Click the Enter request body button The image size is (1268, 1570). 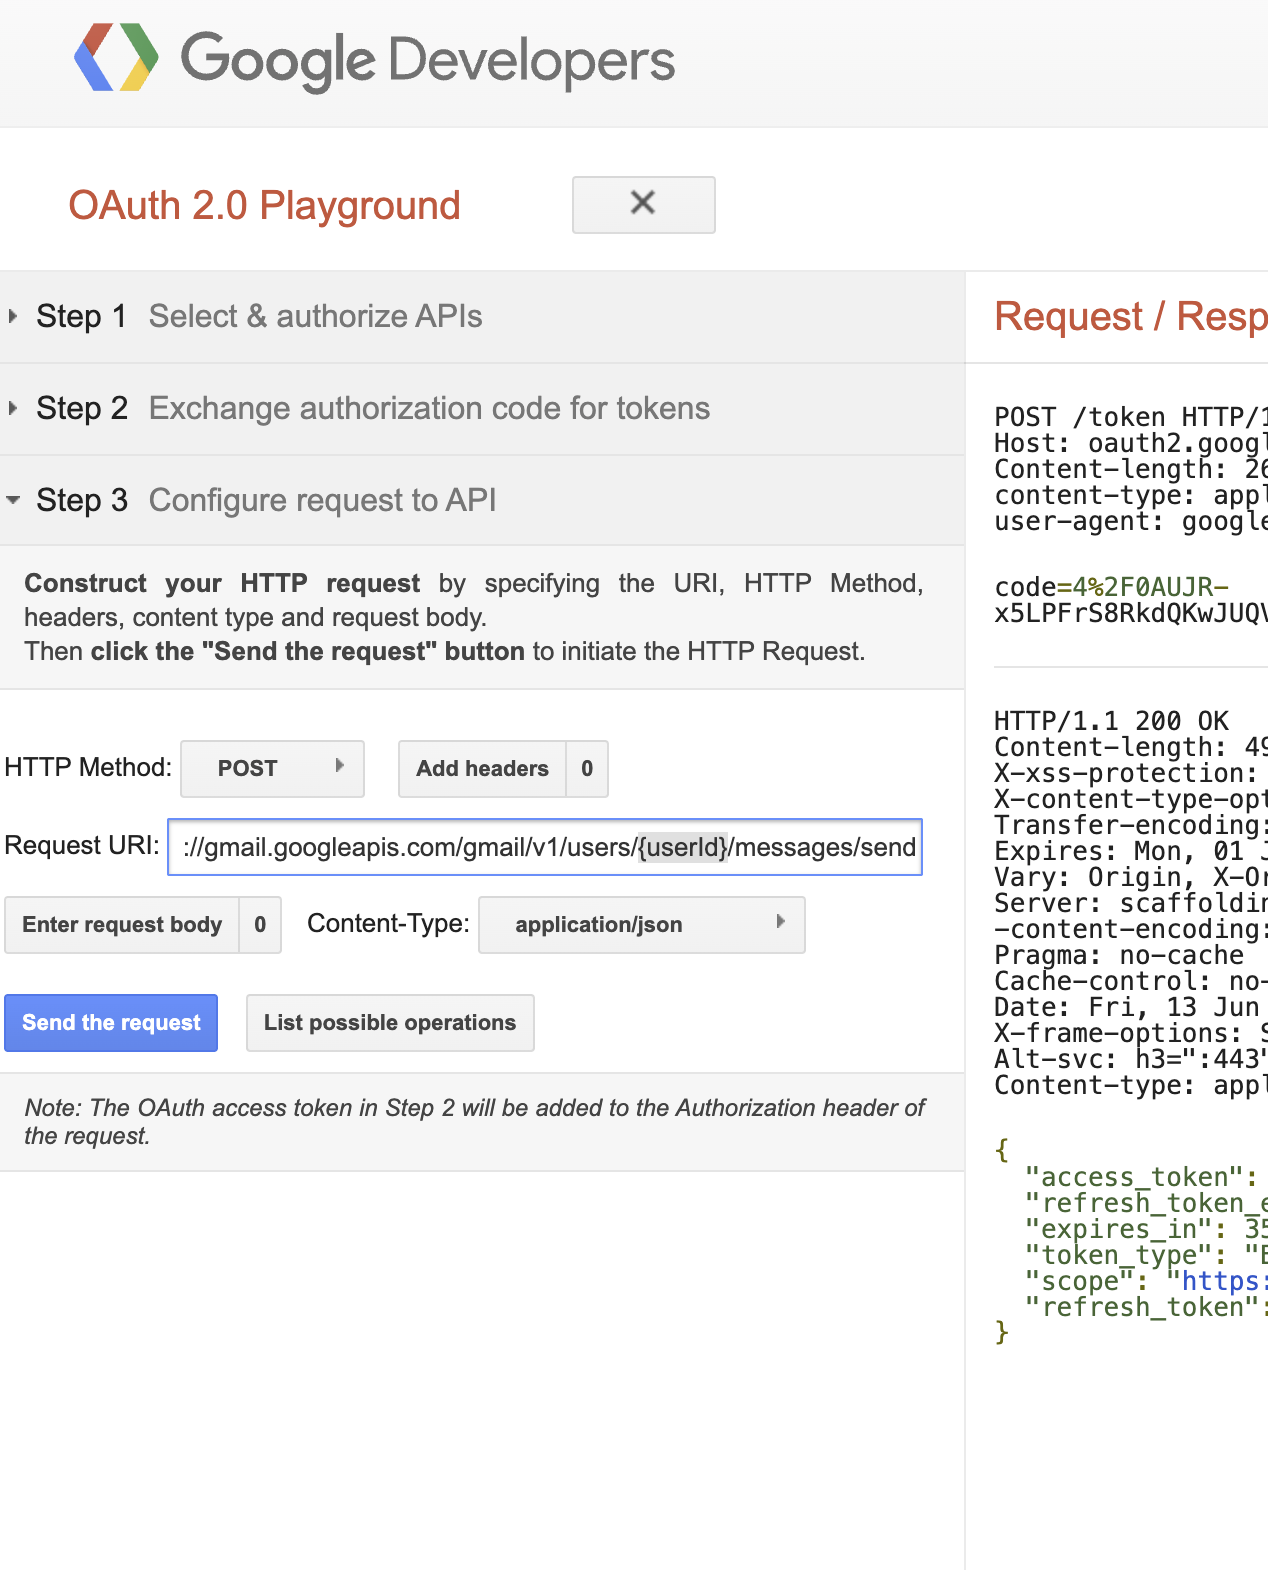point(122,924)
